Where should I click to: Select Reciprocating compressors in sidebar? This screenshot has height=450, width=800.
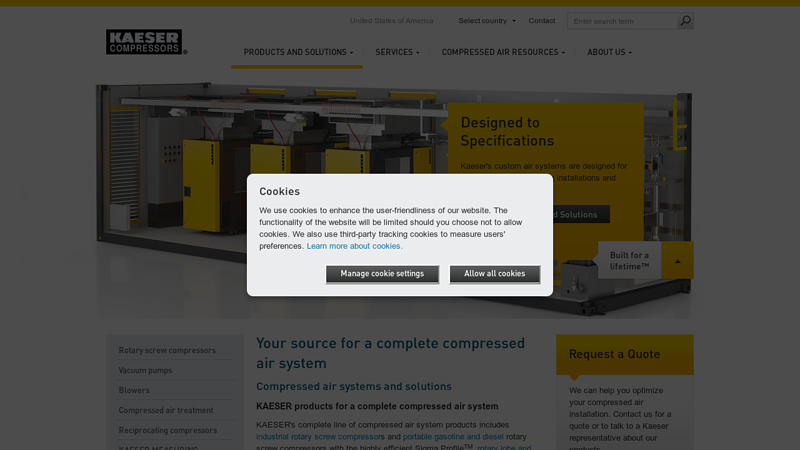tap(168, 430)
